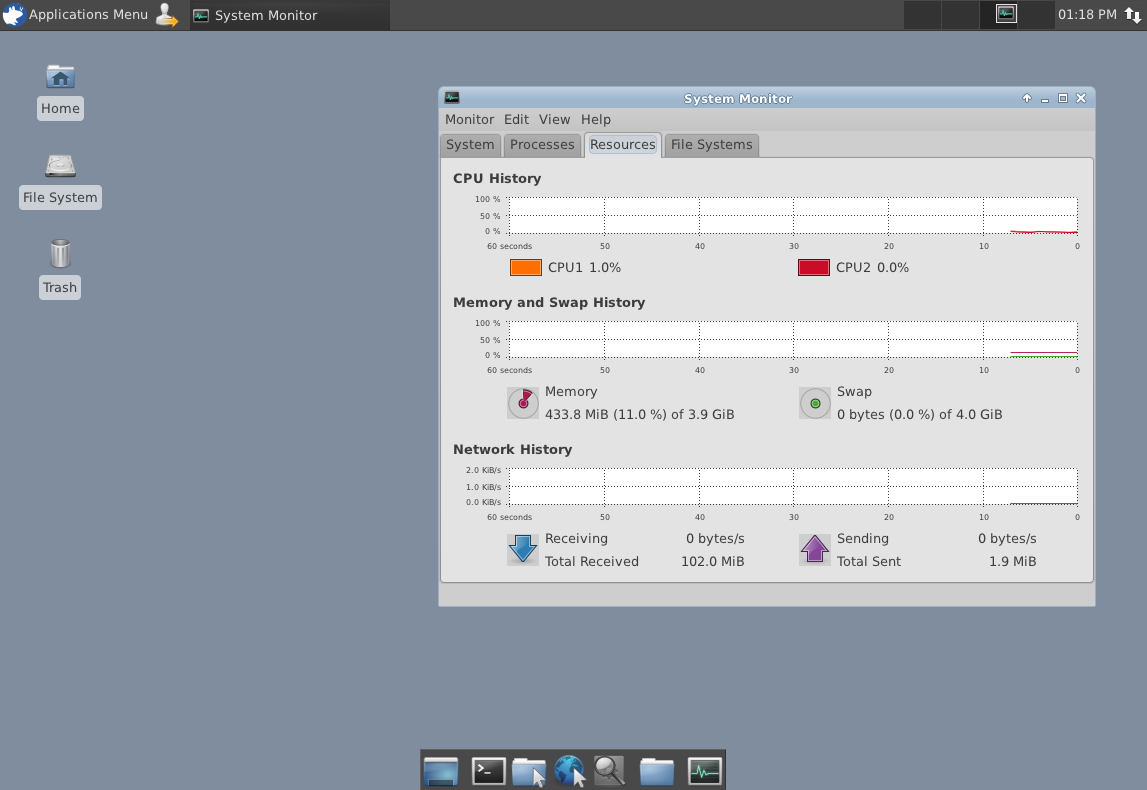
Task: Click the 01:18 PM clock
Action: (x=1087, y=15)
